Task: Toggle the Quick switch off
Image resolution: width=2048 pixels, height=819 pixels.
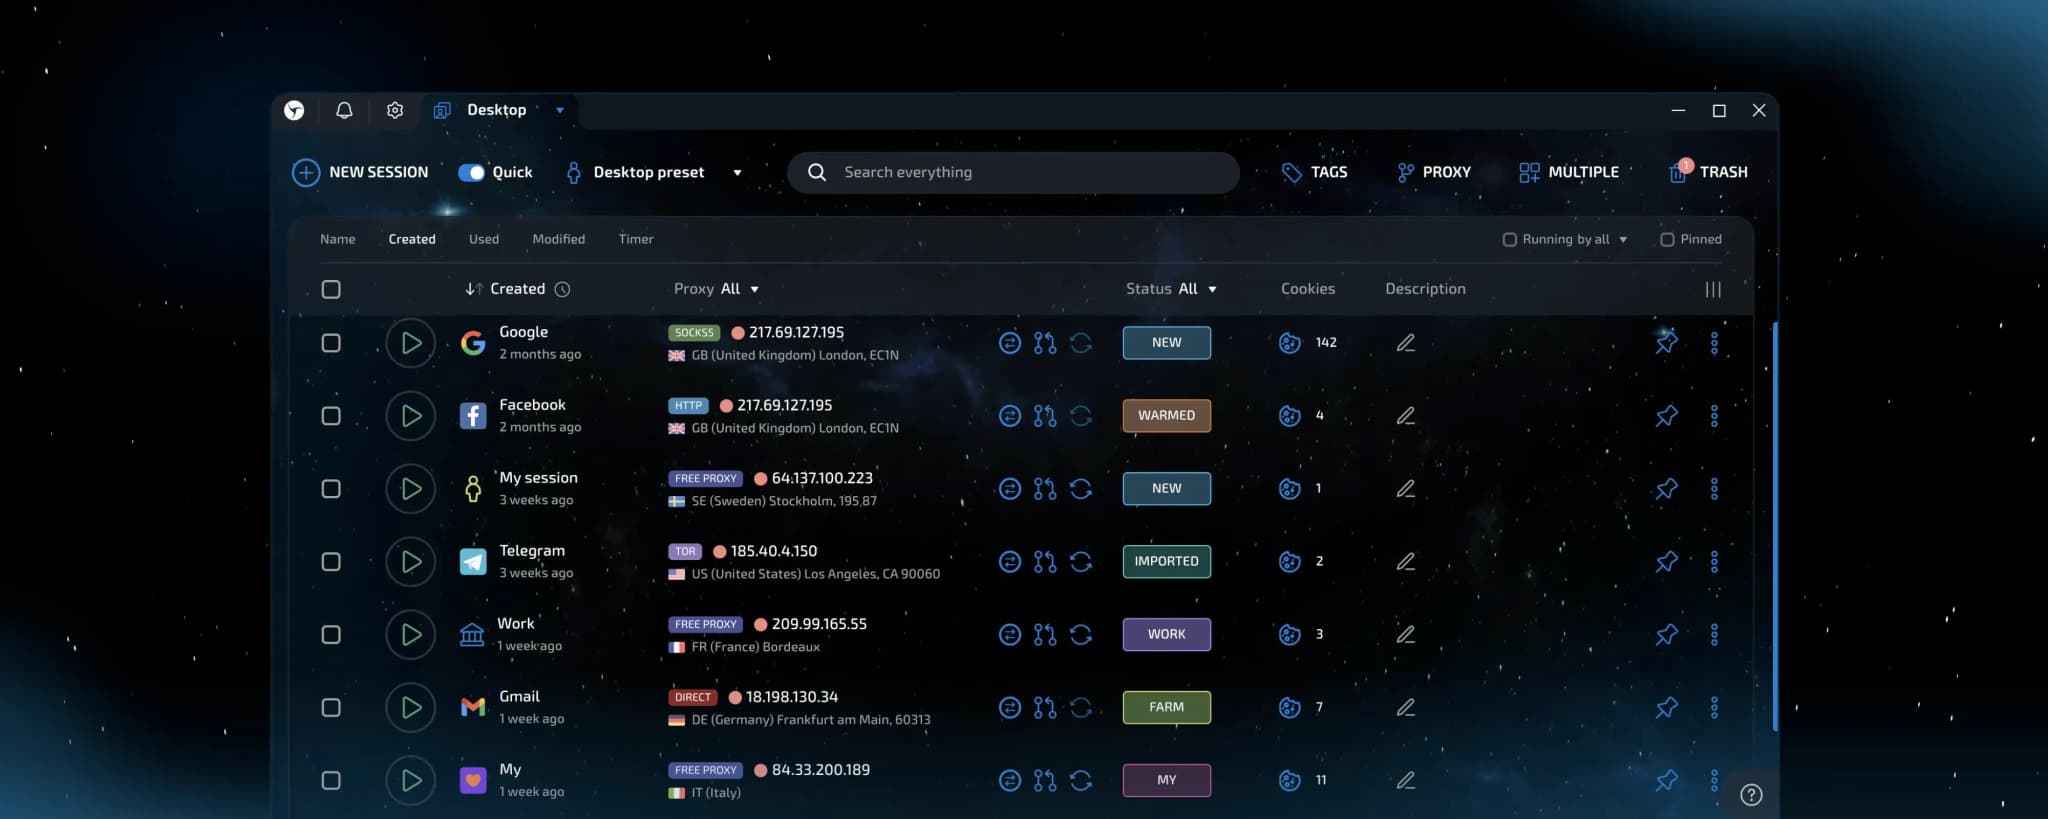Action: coord(471,172)
